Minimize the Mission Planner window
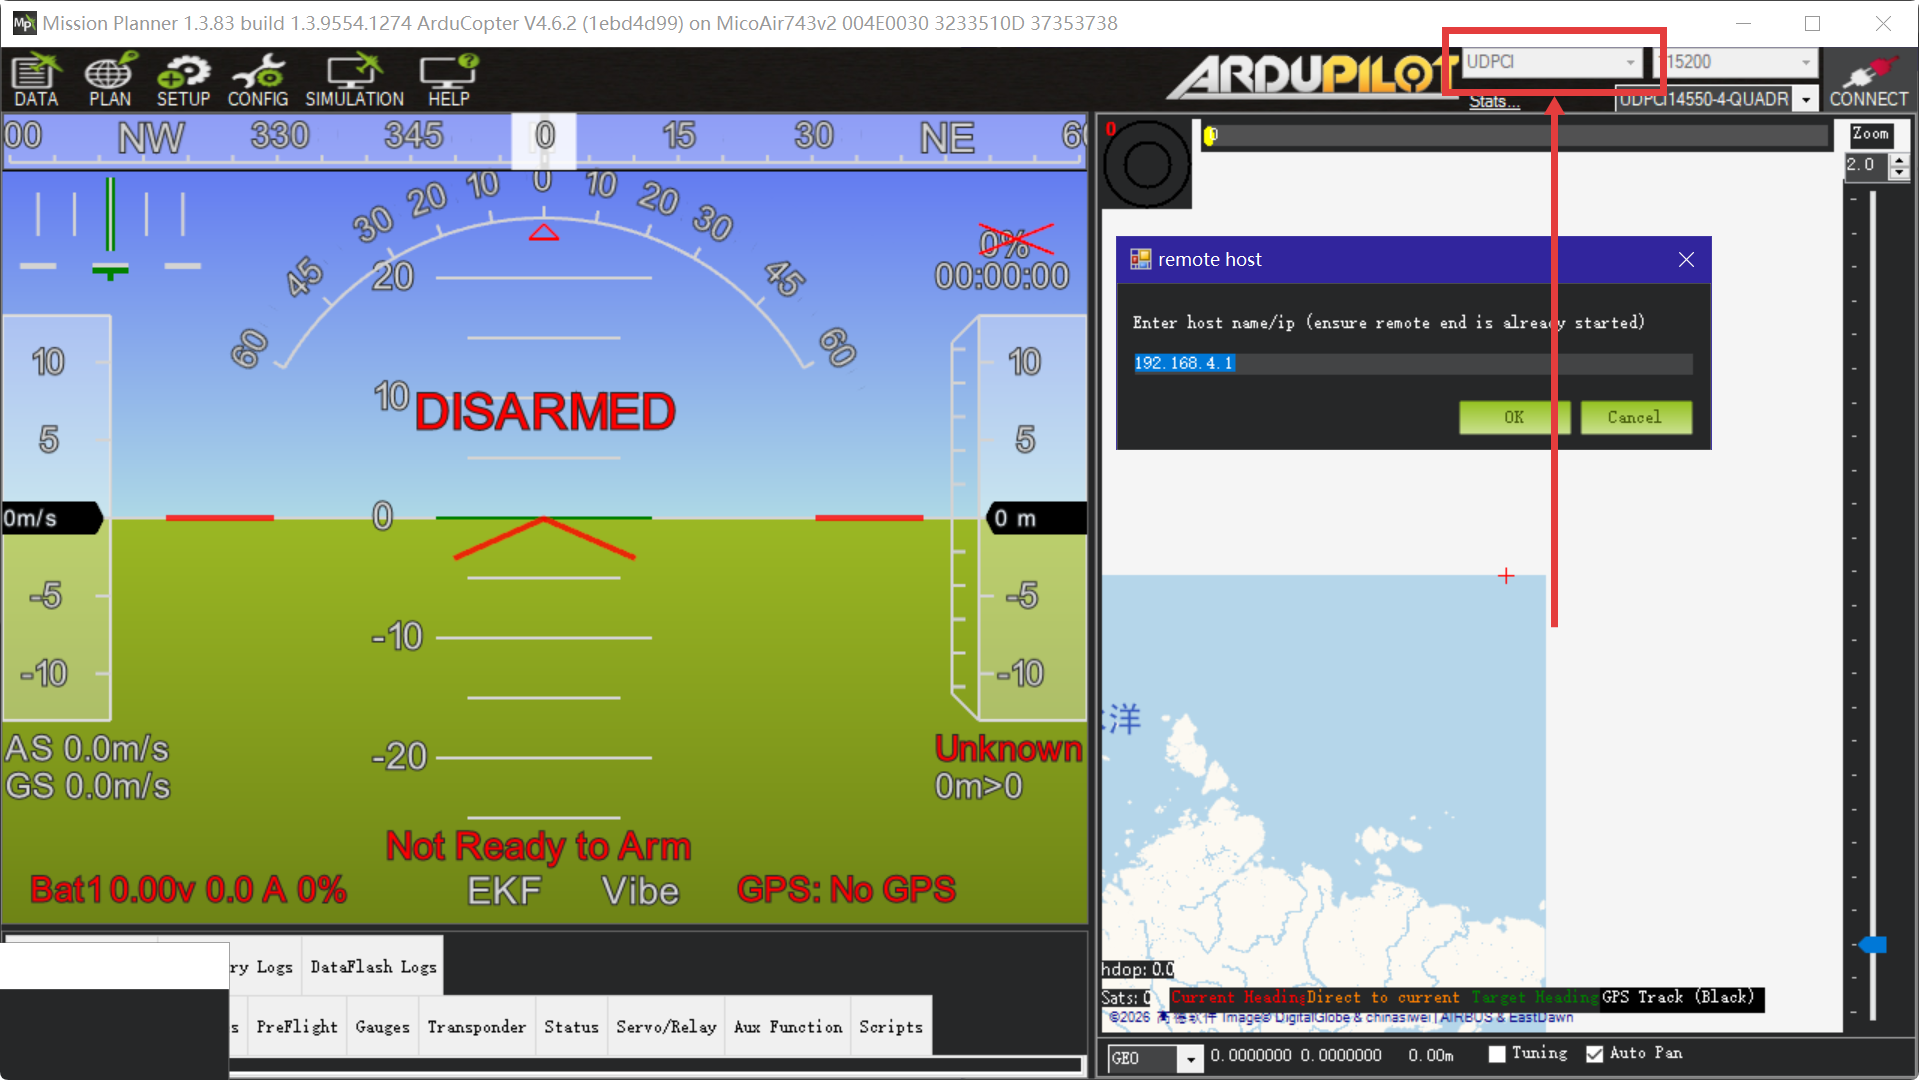Image resolution: width=1919 pixels, height=1080 pixels. pos(1743,23)
